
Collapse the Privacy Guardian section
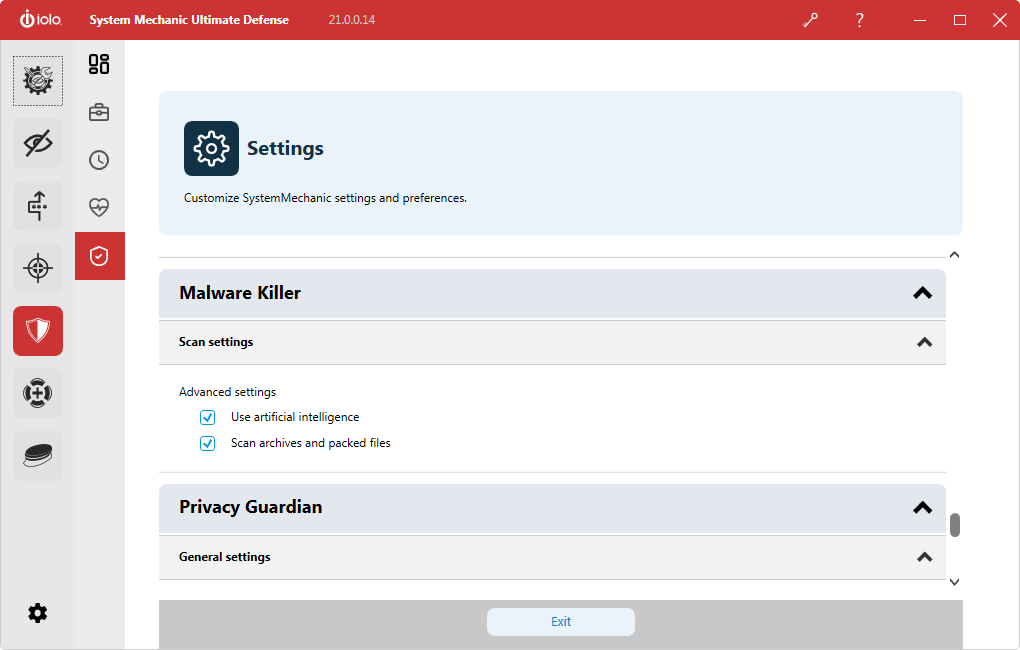922,508
